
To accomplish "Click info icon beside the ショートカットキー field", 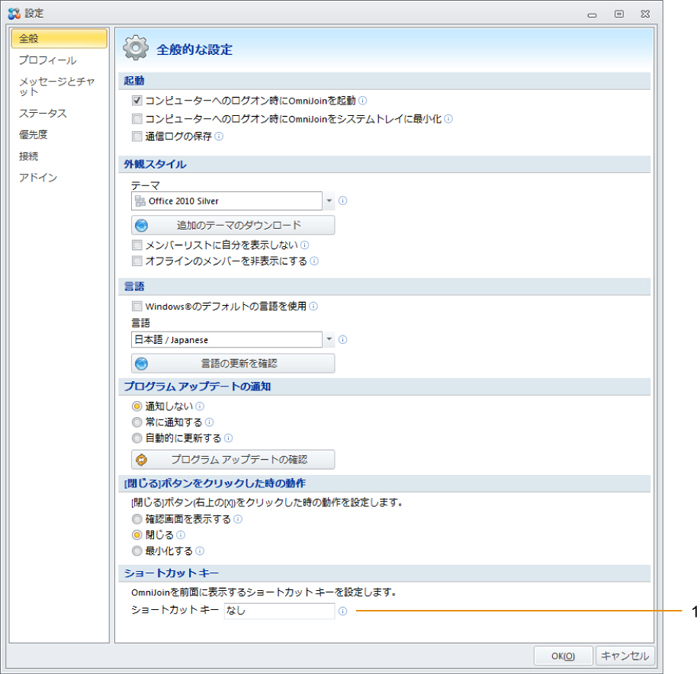I will click(342, 611).
